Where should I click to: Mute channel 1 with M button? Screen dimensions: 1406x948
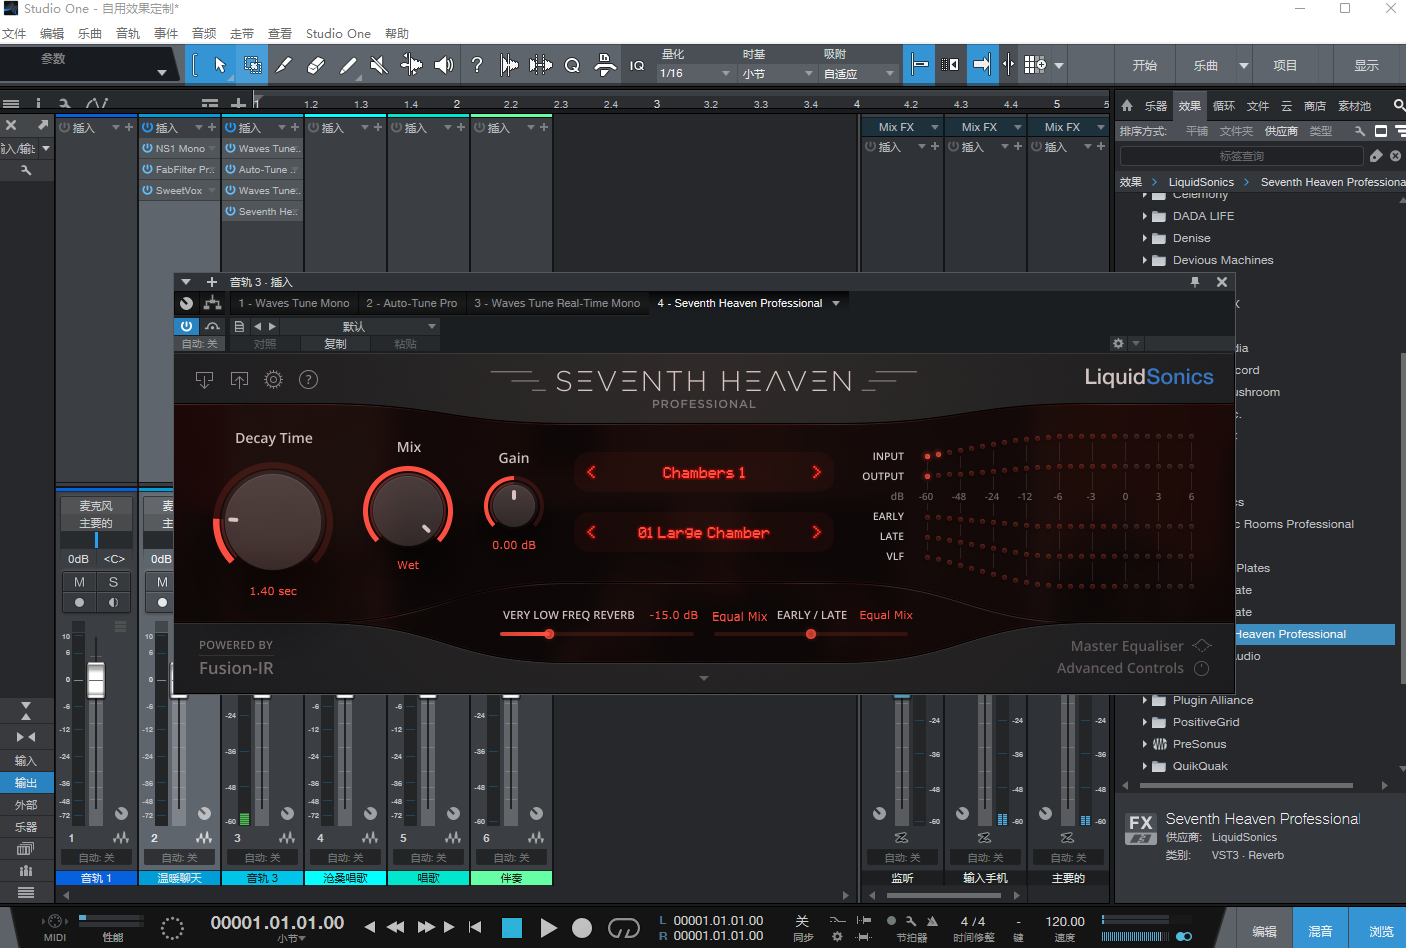(79, 582)
